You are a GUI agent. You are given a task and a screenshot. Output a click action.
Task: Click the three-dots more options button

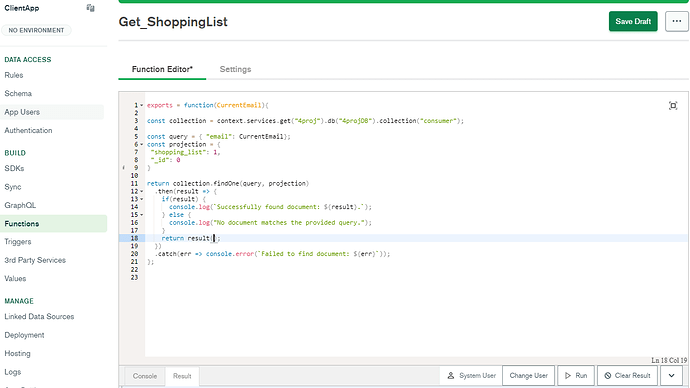676,22
